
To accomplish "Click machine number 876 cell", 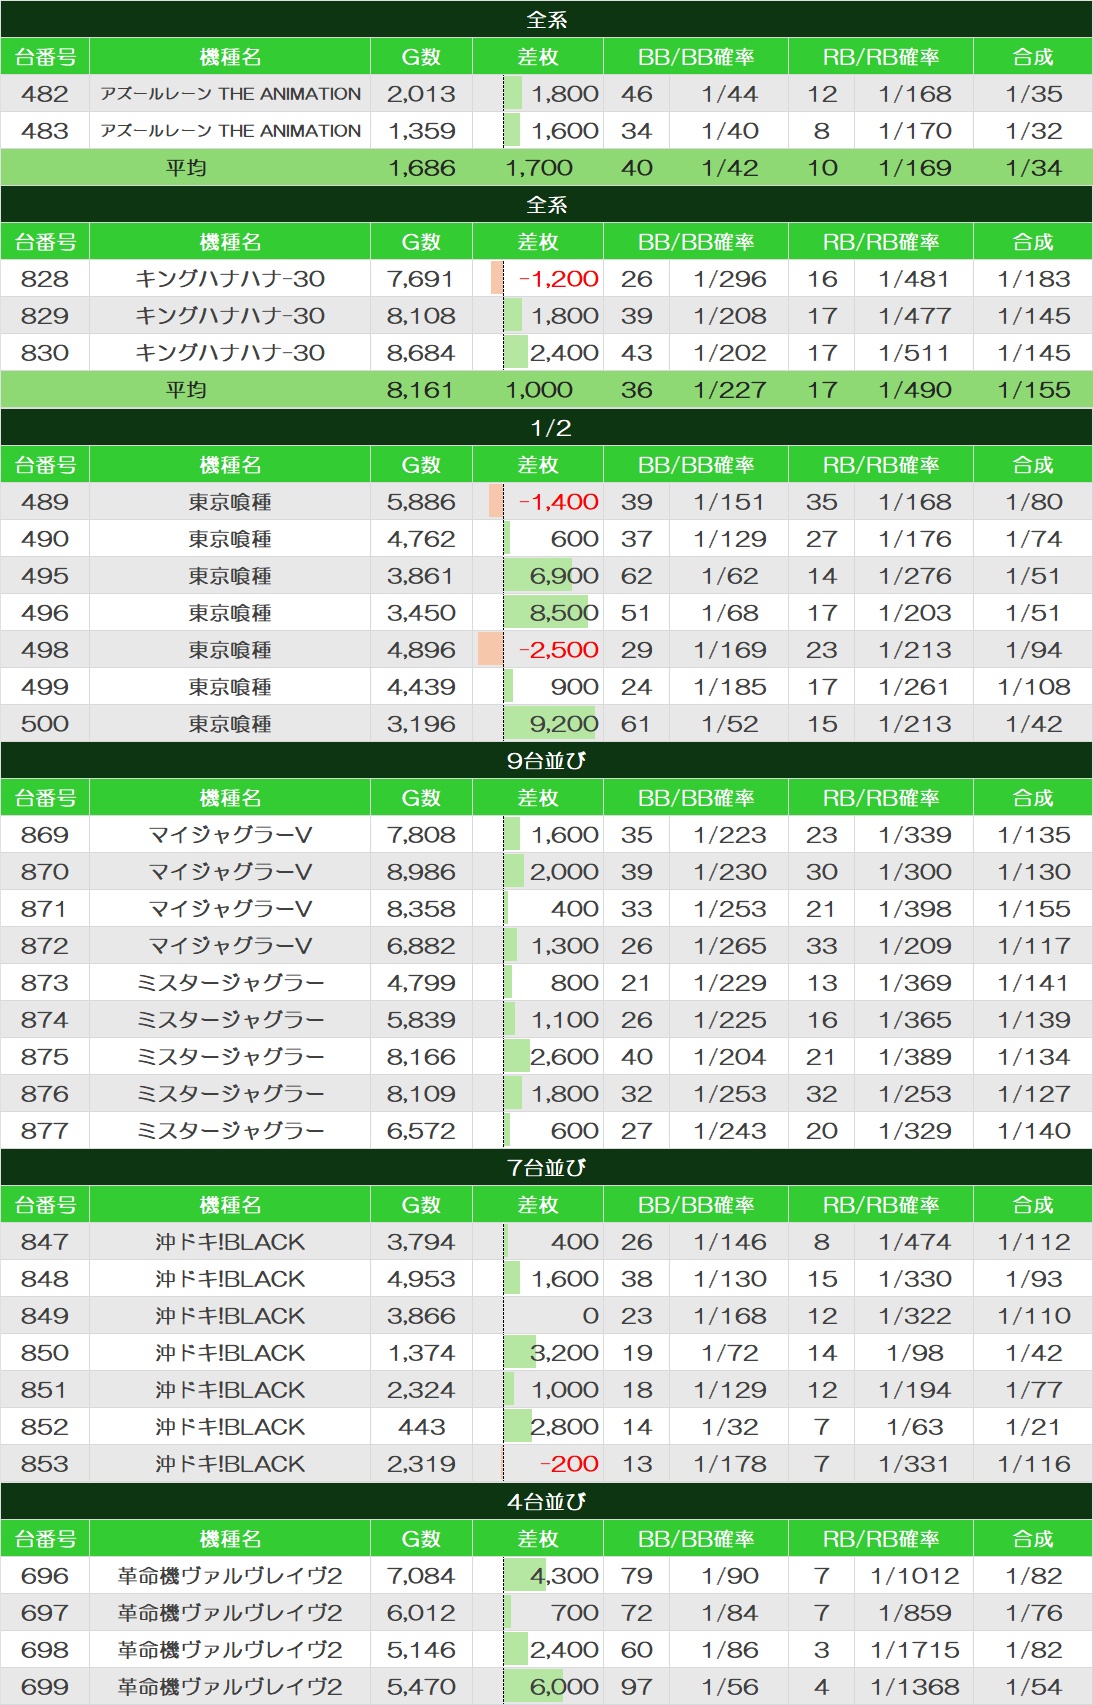I will (45, 1094).
